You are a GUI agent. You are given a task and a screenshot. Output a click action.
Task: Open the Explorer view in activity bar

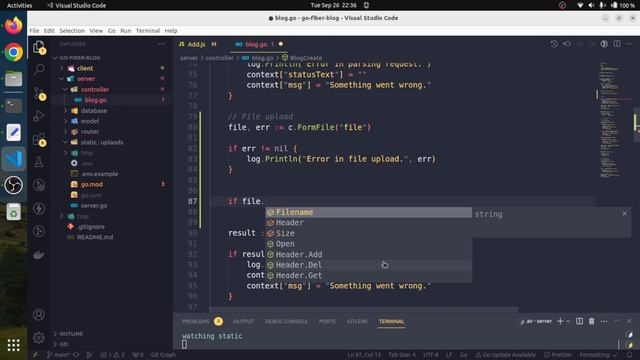[x=39, y=47]
